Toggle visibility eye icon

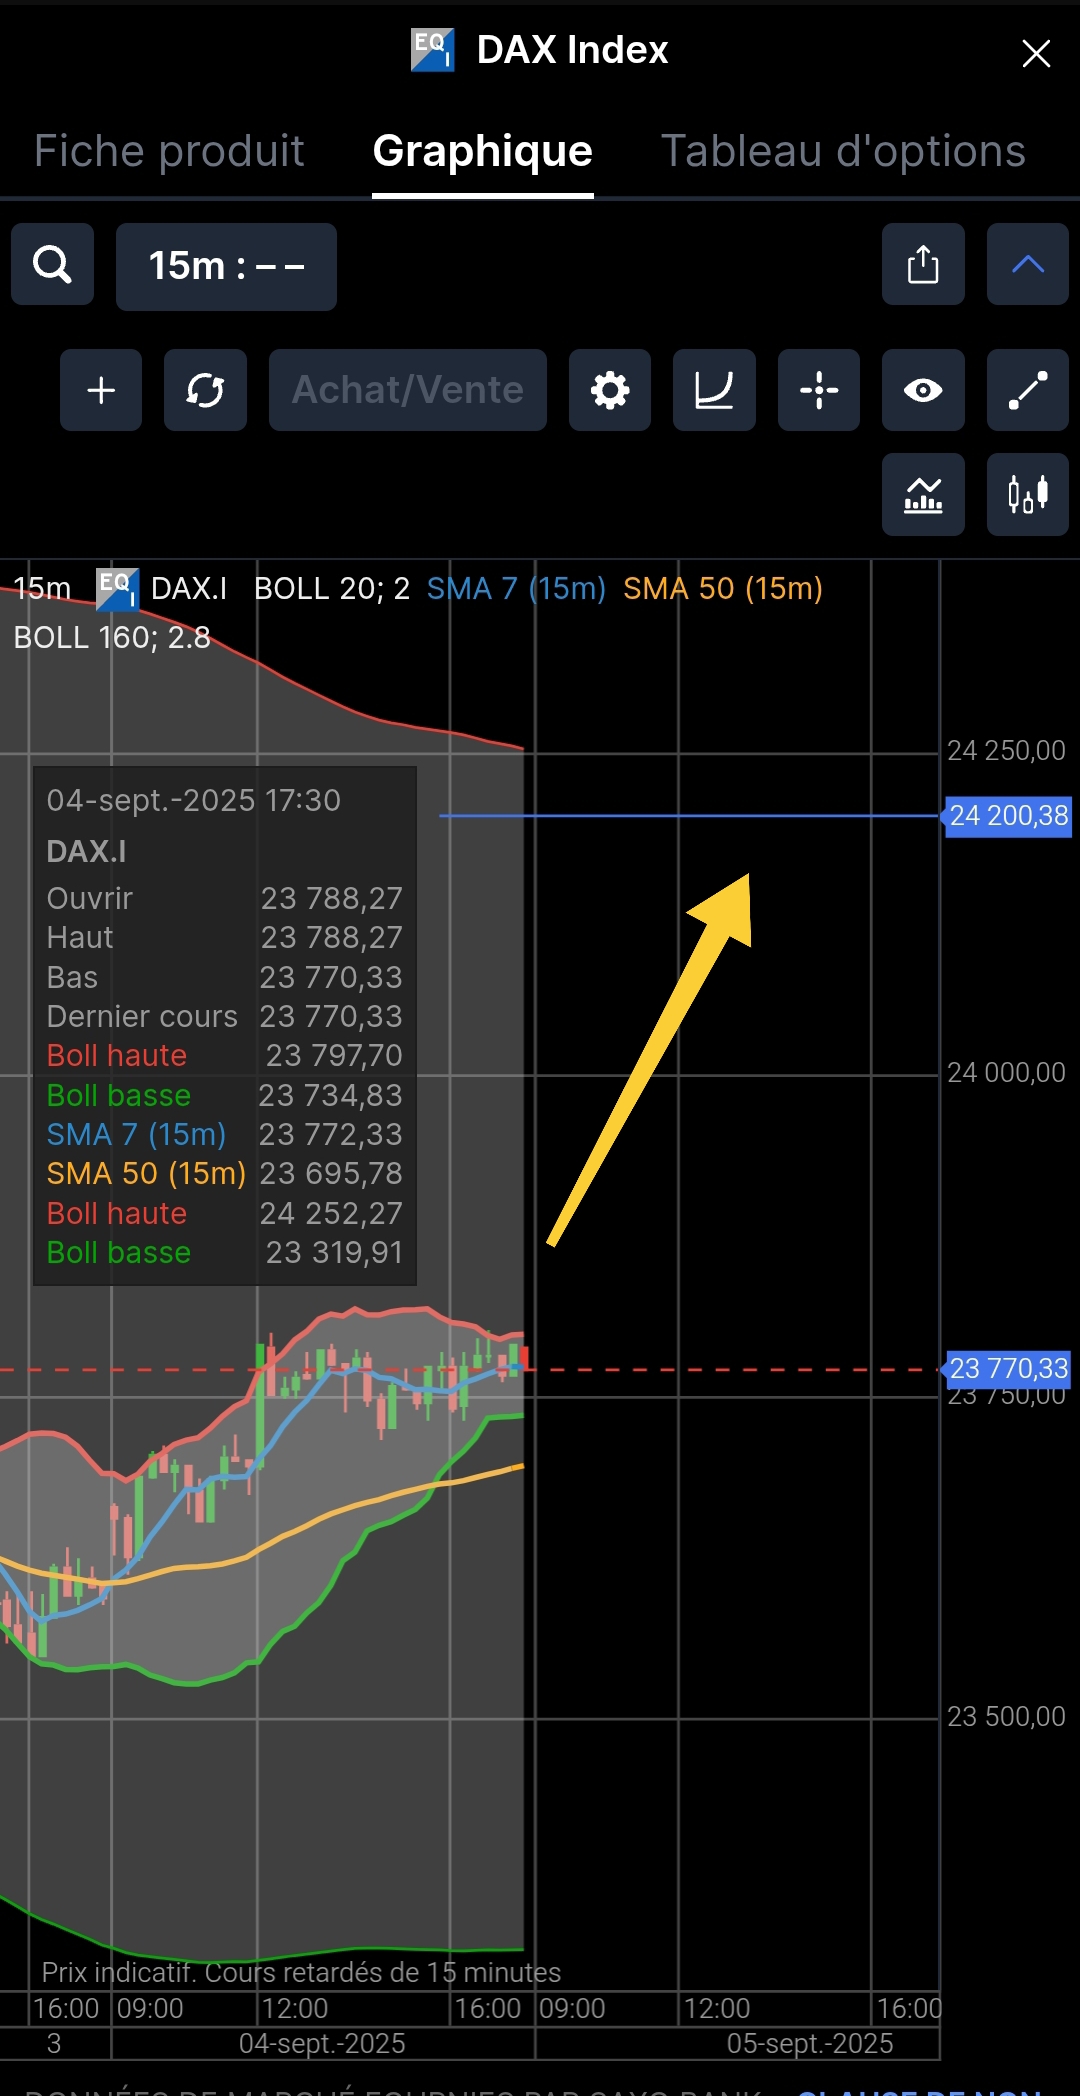923,390
